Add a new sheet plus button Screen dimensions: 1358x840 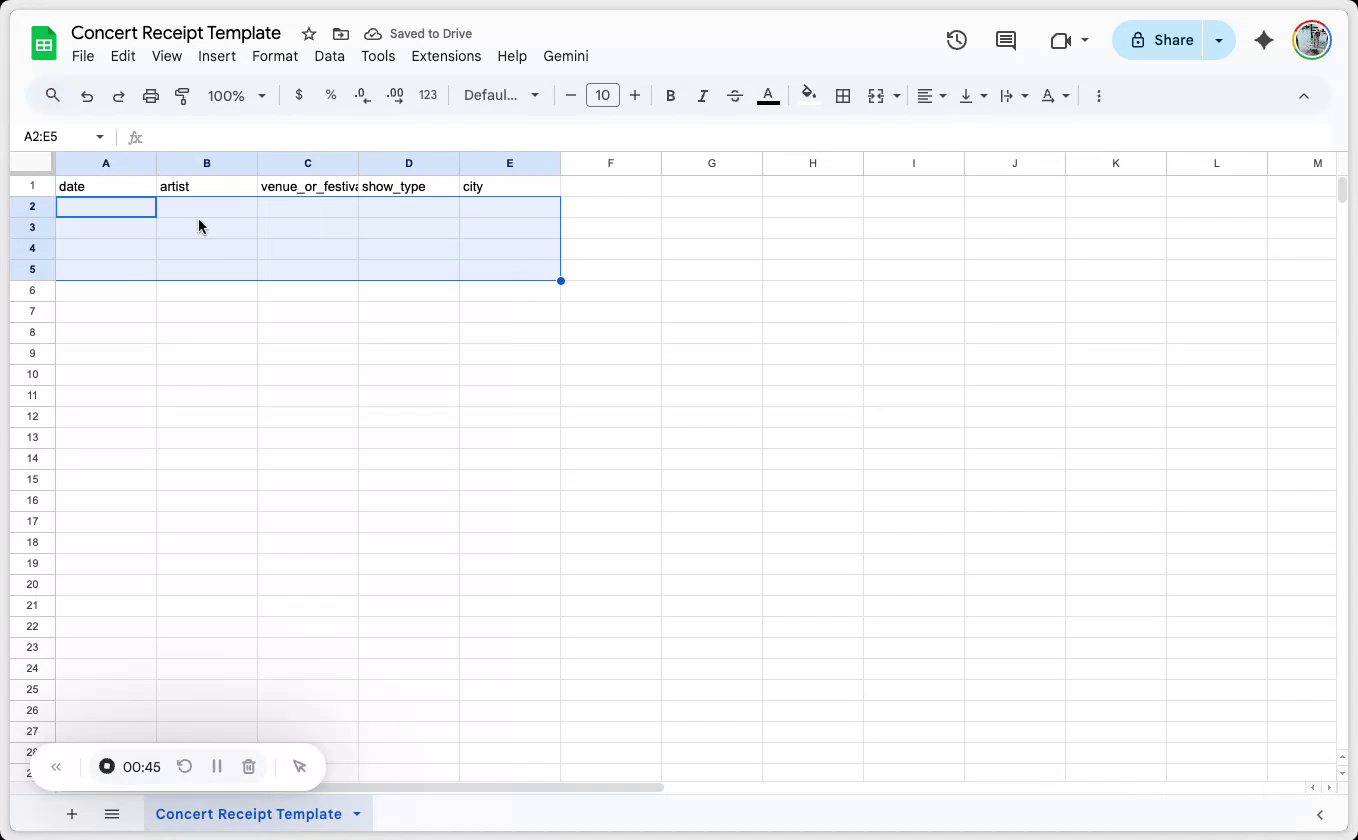pyautogui.click(x=72, y=814)
